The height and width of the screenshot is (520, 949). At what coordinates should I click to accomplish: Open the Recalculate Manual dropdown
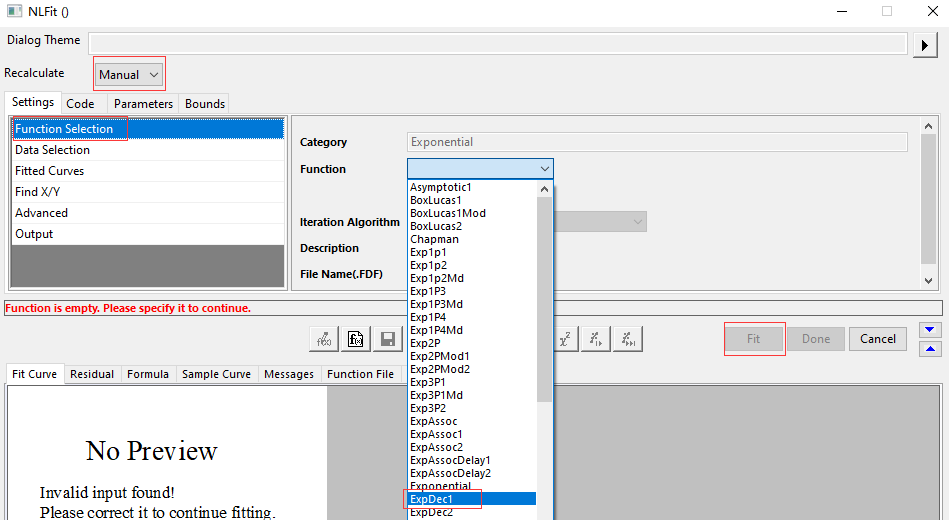point(129,74)
